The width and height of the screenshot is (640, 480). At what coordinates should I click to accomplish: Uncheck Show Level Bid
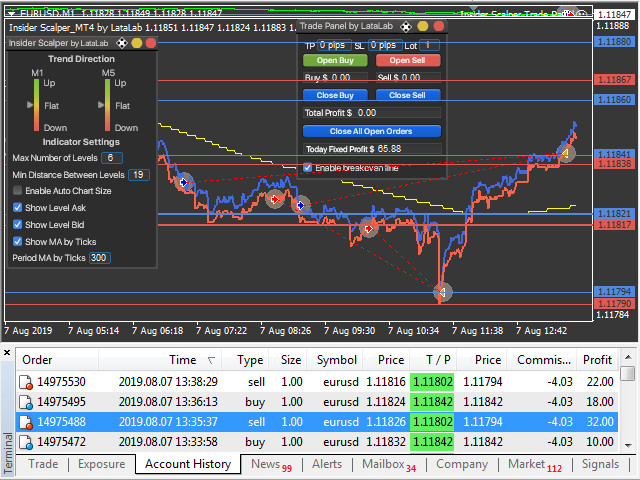click(x=18, y=224)
